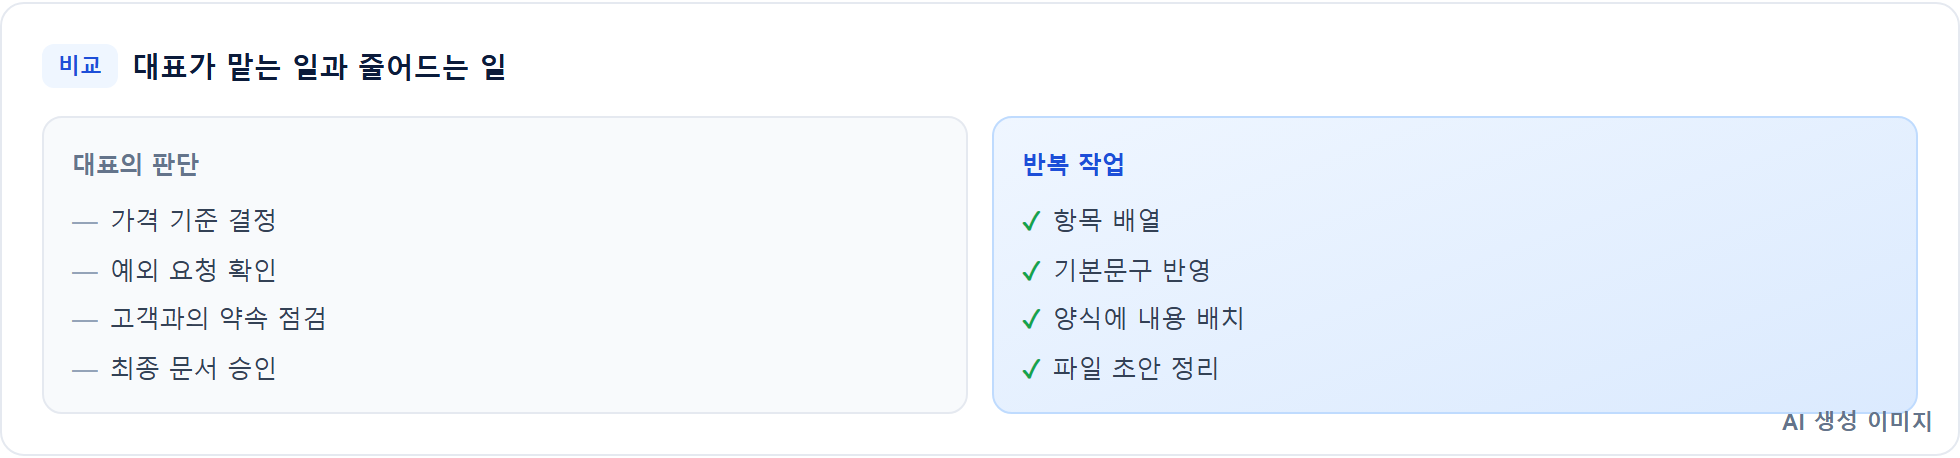Screen dimensions: 1960x458
Task: Select the 최종 문서 승인 item
Action: tap(194, 368)
